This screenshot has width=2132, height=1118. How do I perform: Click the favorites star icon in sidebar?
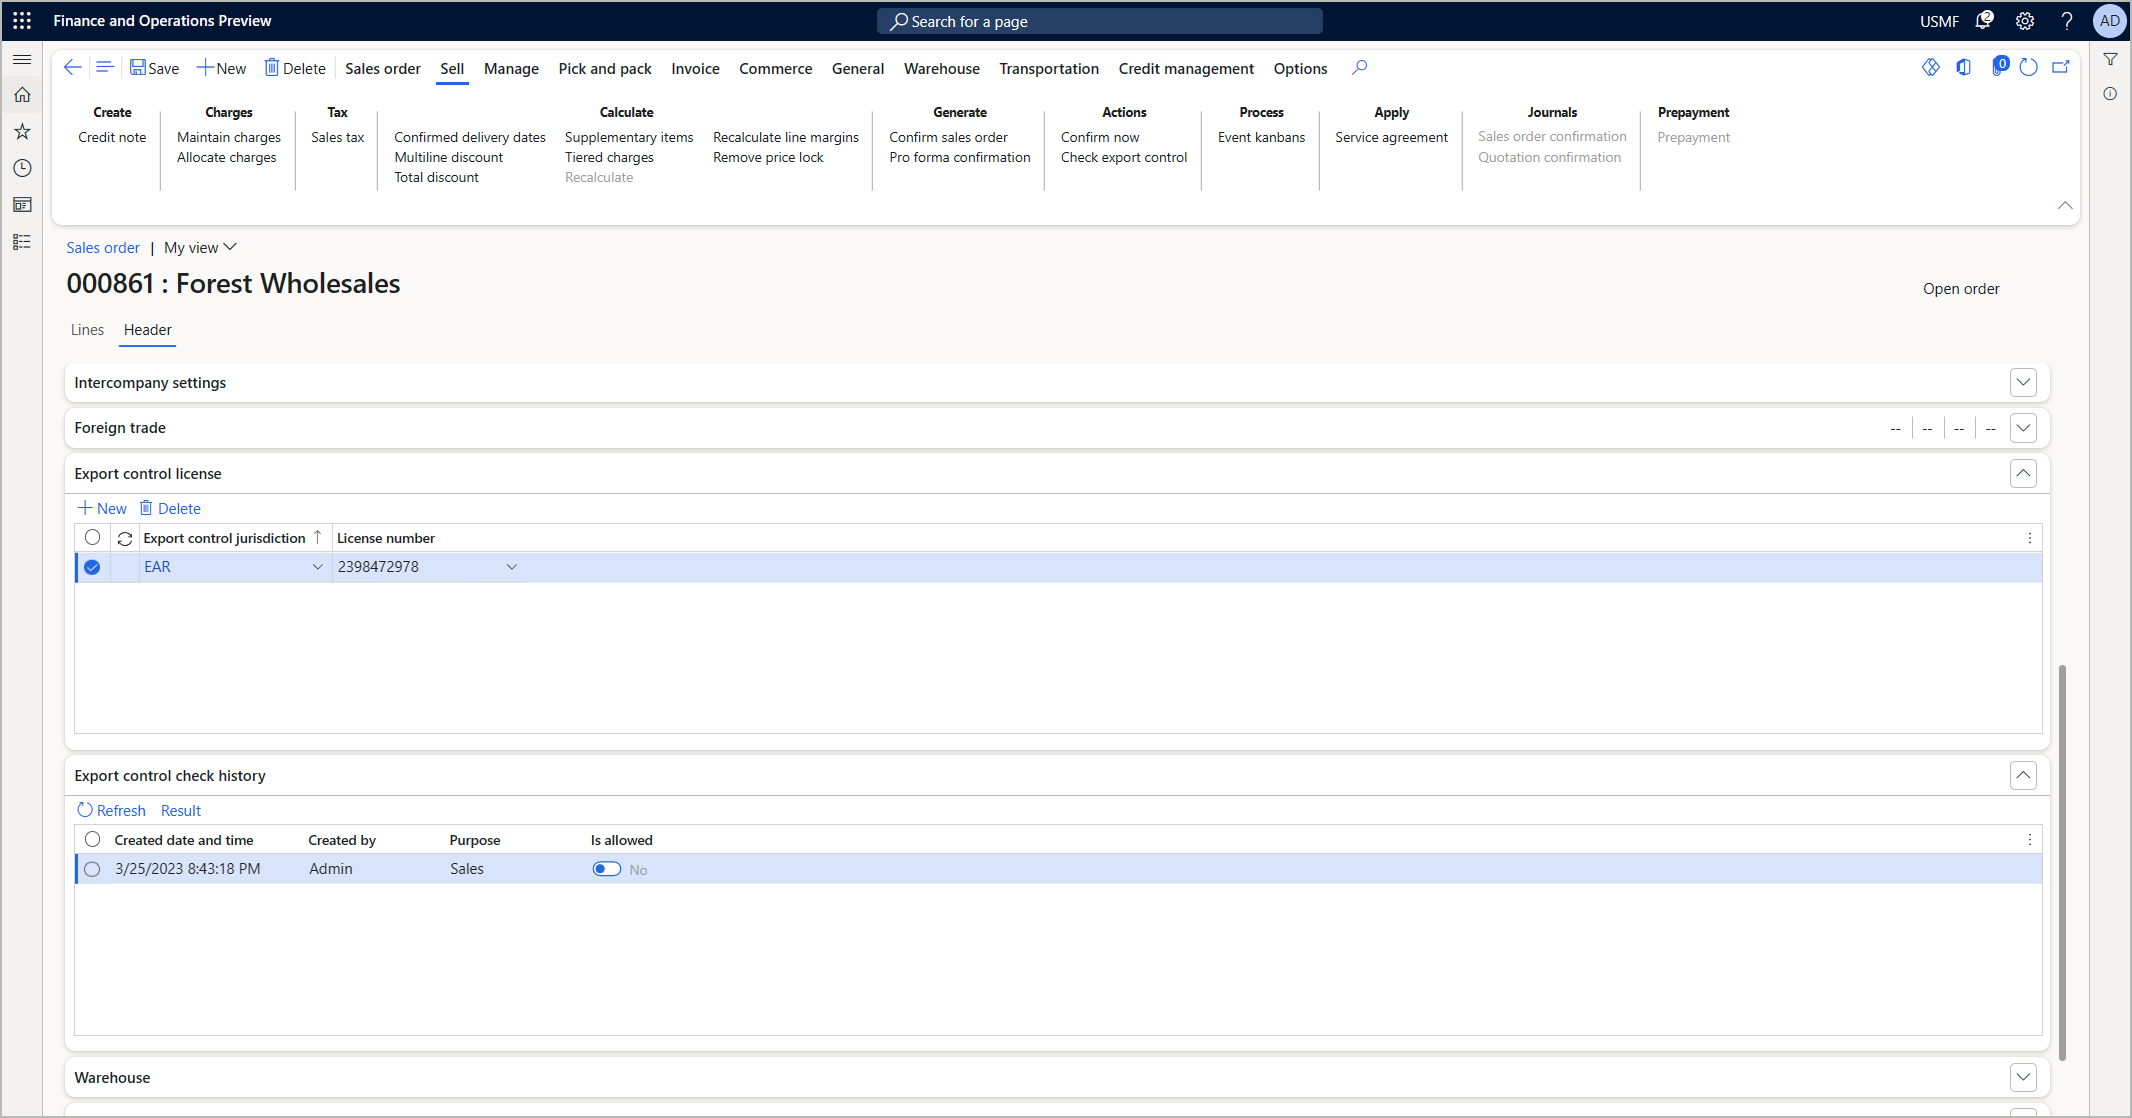tap(22, 130)
